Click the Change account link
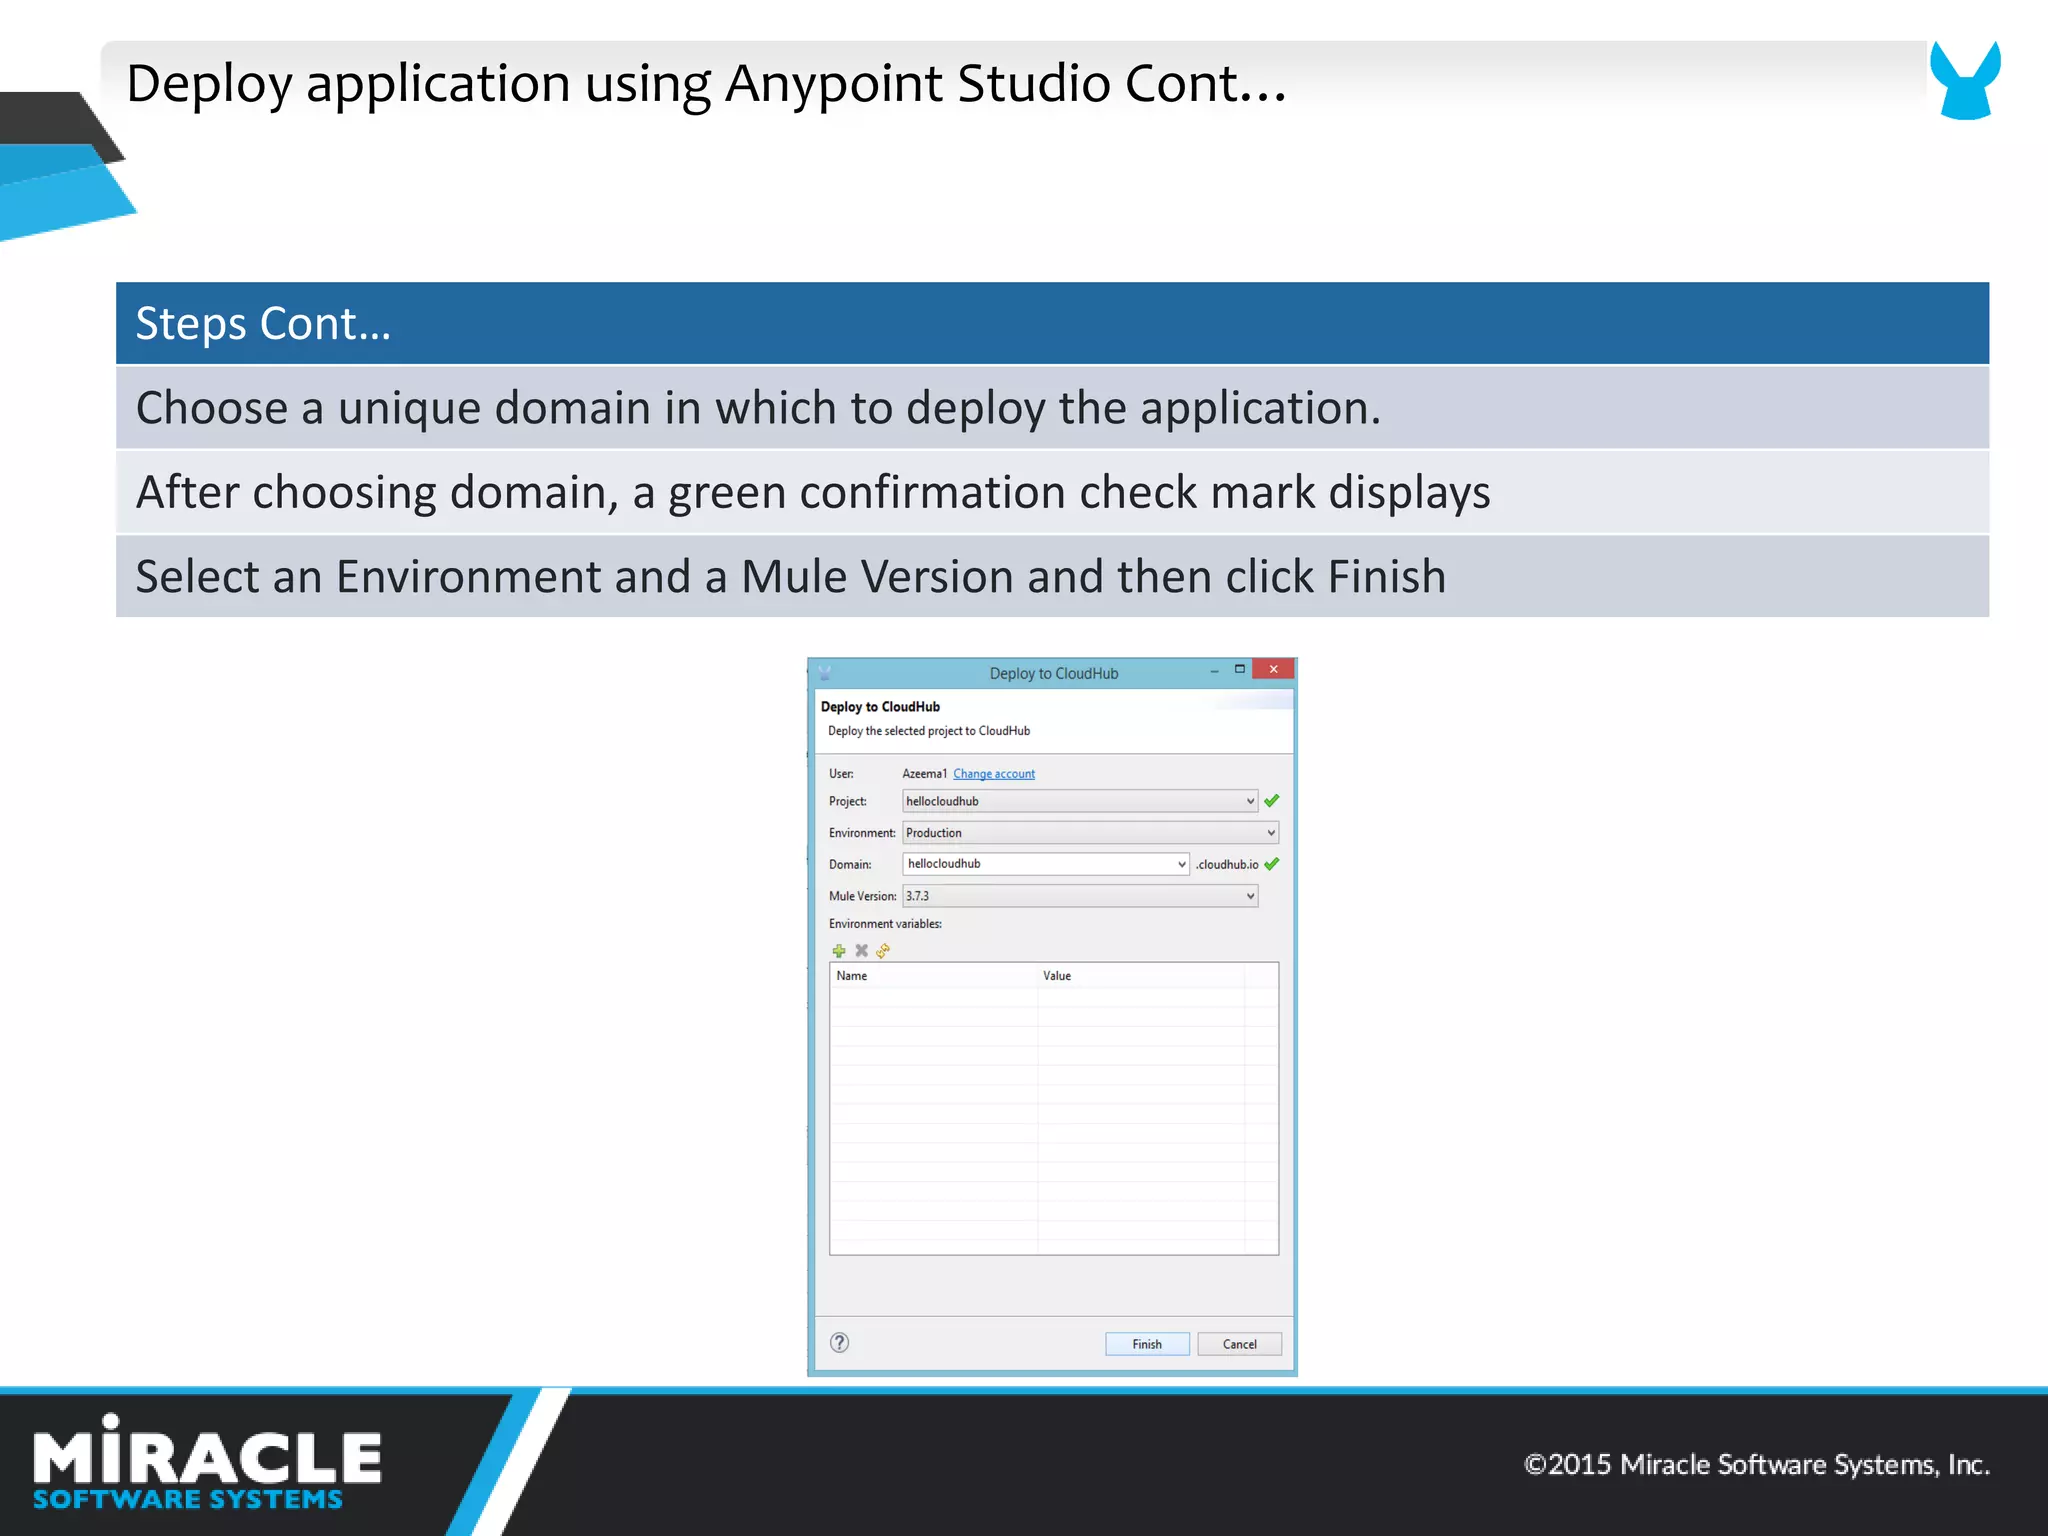Viewport: 2048px width, 1536px height. coord(994,774)
